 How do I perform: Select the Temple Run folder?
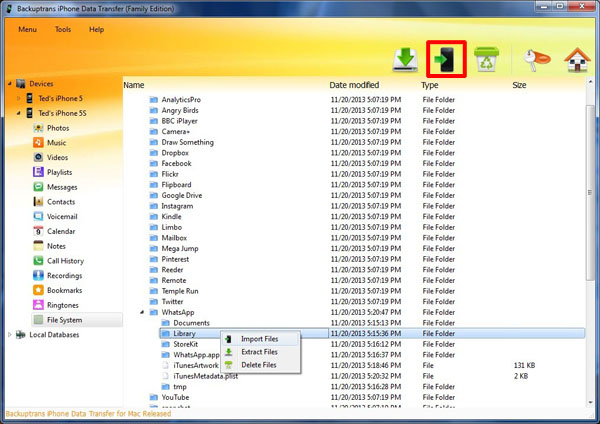point(180,291)
